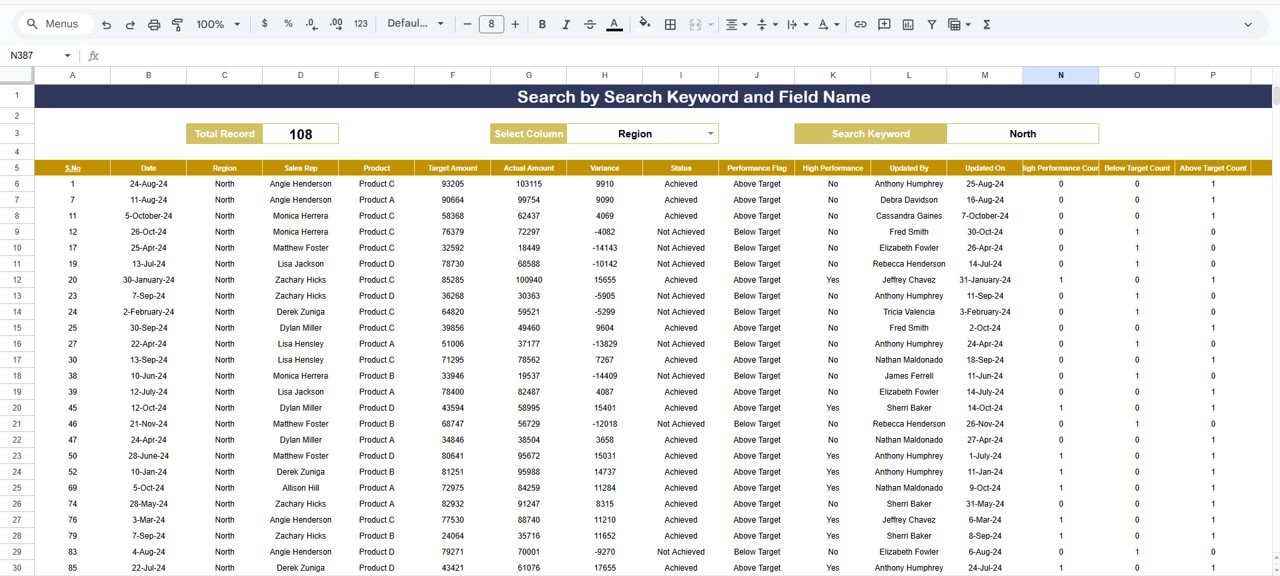Increase decimal places
Image resolution: width=1280 pixels, height=576 pixels.
tap(335, 24)
